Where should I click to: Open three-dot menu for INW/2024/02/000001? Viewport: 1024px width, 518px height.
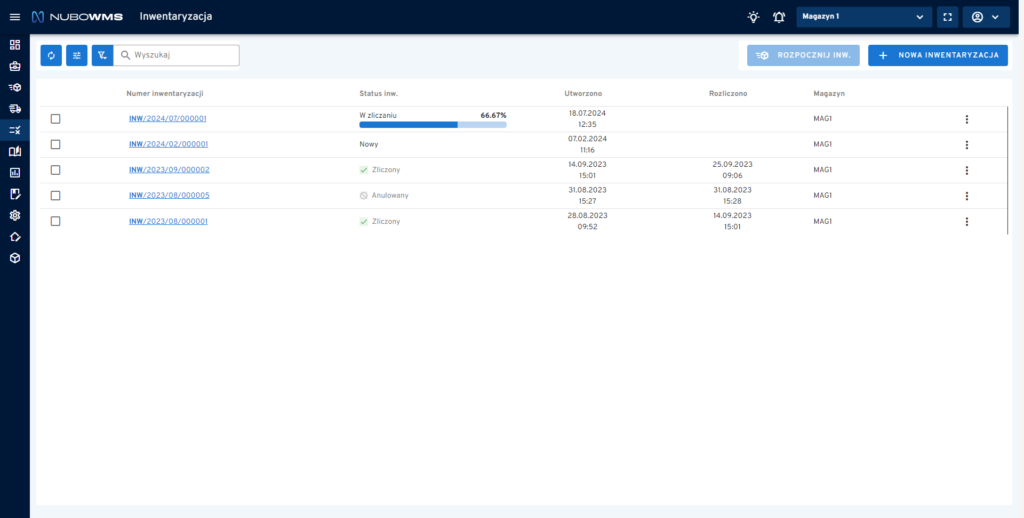(x=966, y=145)
